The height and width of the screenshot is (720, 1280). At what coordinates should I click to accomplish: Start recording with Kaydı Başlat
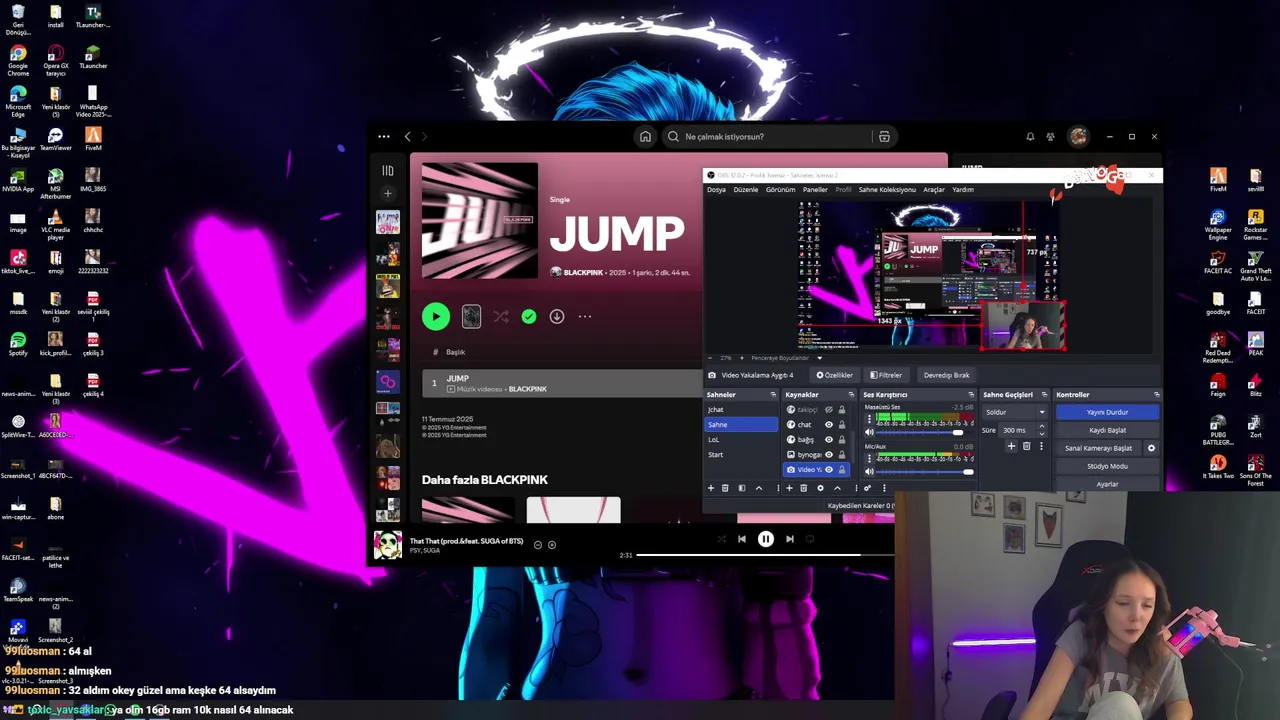tap(1107, 430)
